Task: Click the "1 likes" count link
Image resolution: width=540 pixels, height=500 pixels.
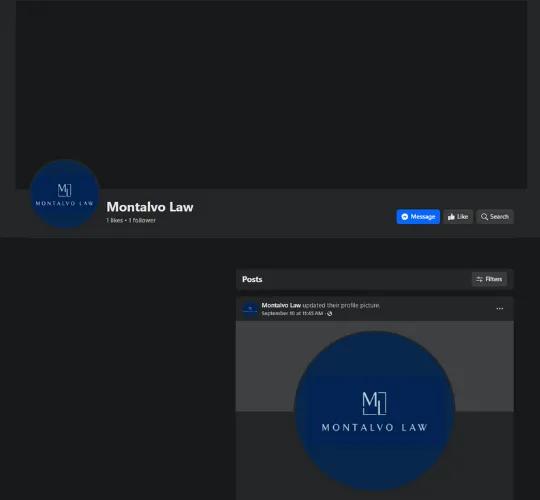Action: (115, 220)
